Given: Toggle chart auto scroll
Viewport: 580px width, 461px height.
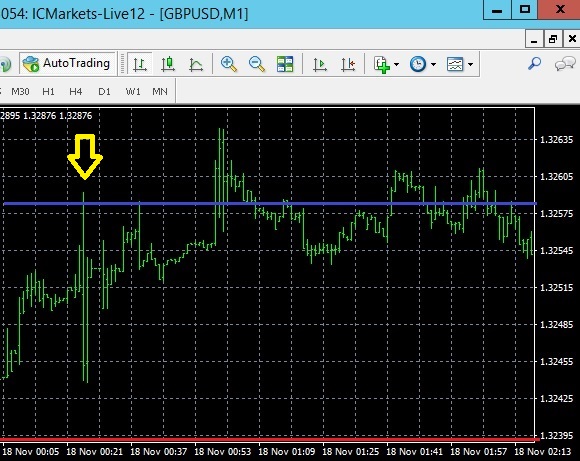Looking at the screenshot, I should [x=320, y=64].
